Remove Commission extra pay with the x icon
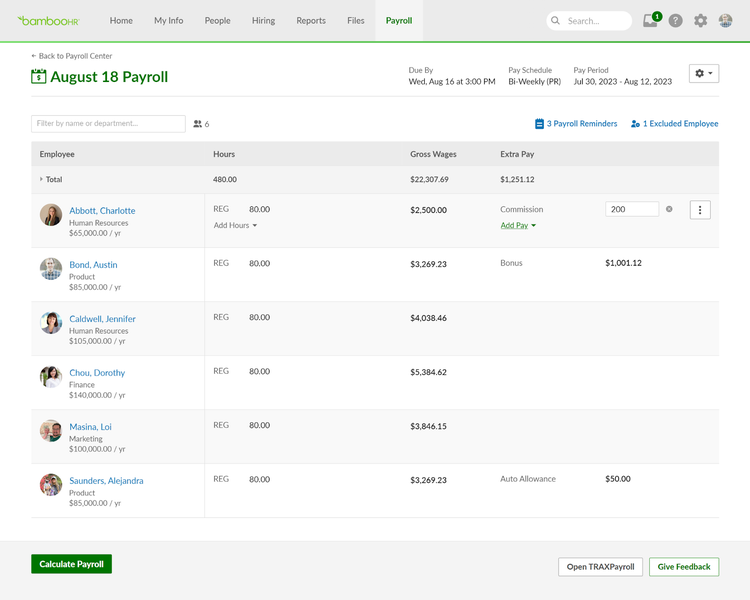Image resolution: width=750 pixels, height=600 pixels. pyautogui.click(x=669, y=210)
